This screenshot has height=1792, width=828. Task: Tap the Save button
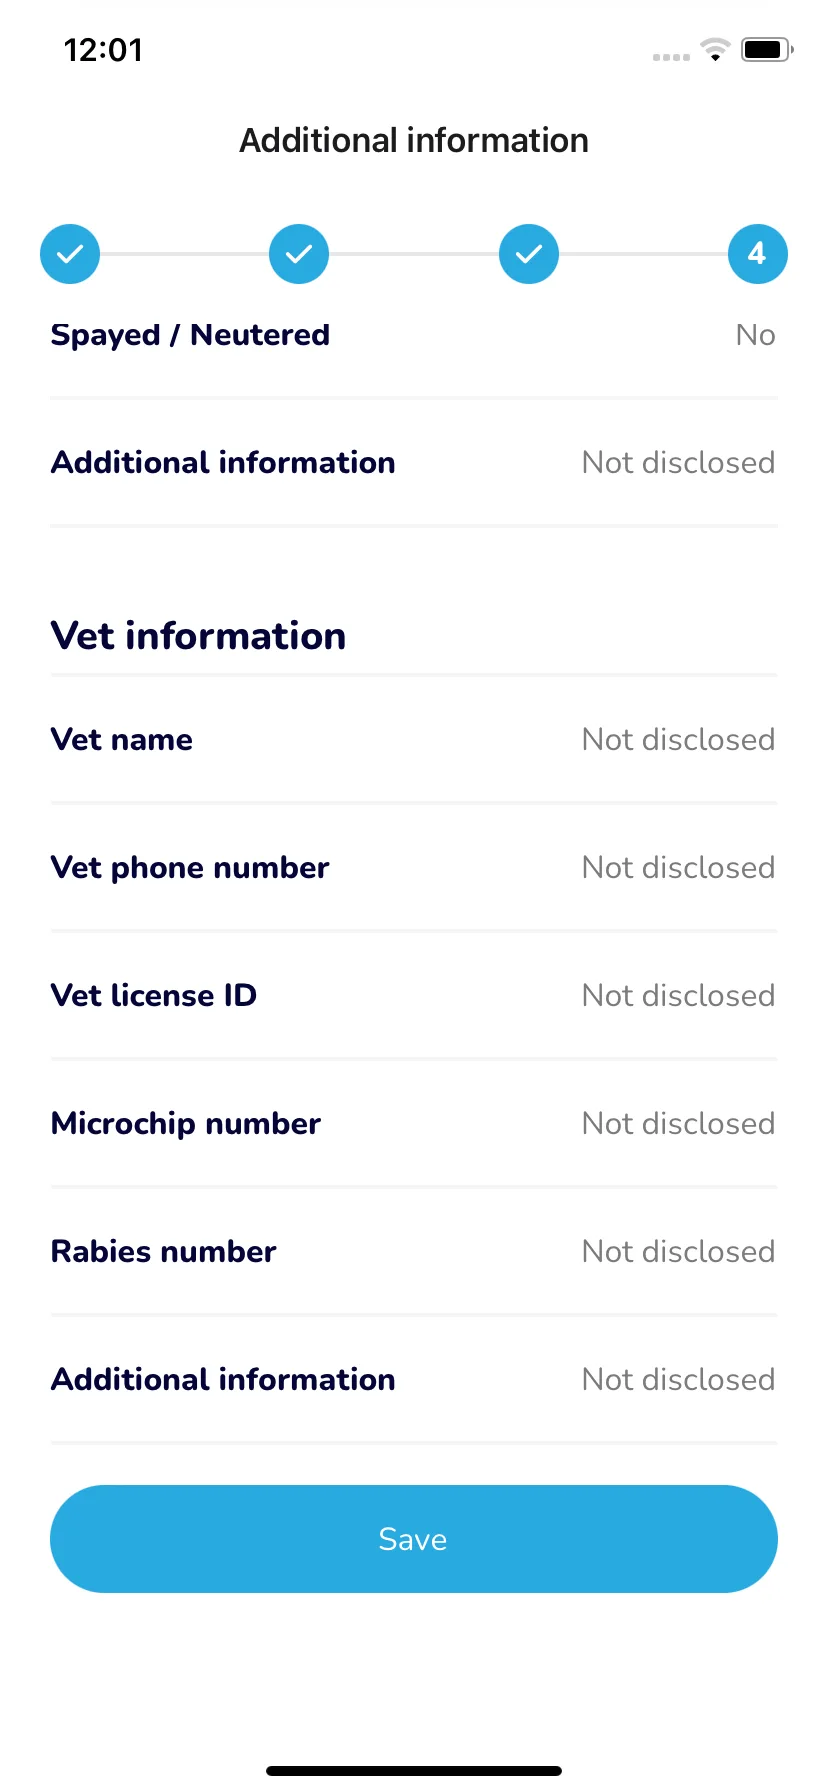click(414, 1539)
